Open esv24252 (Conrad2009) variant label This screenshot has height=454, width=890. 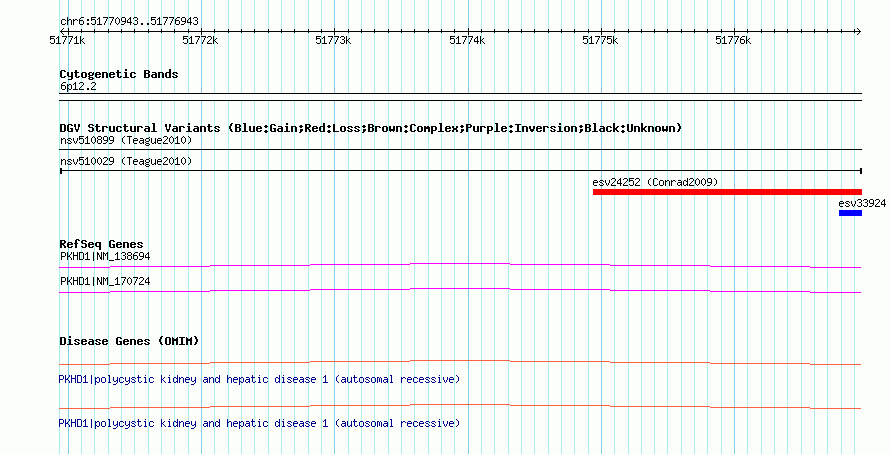655,182
